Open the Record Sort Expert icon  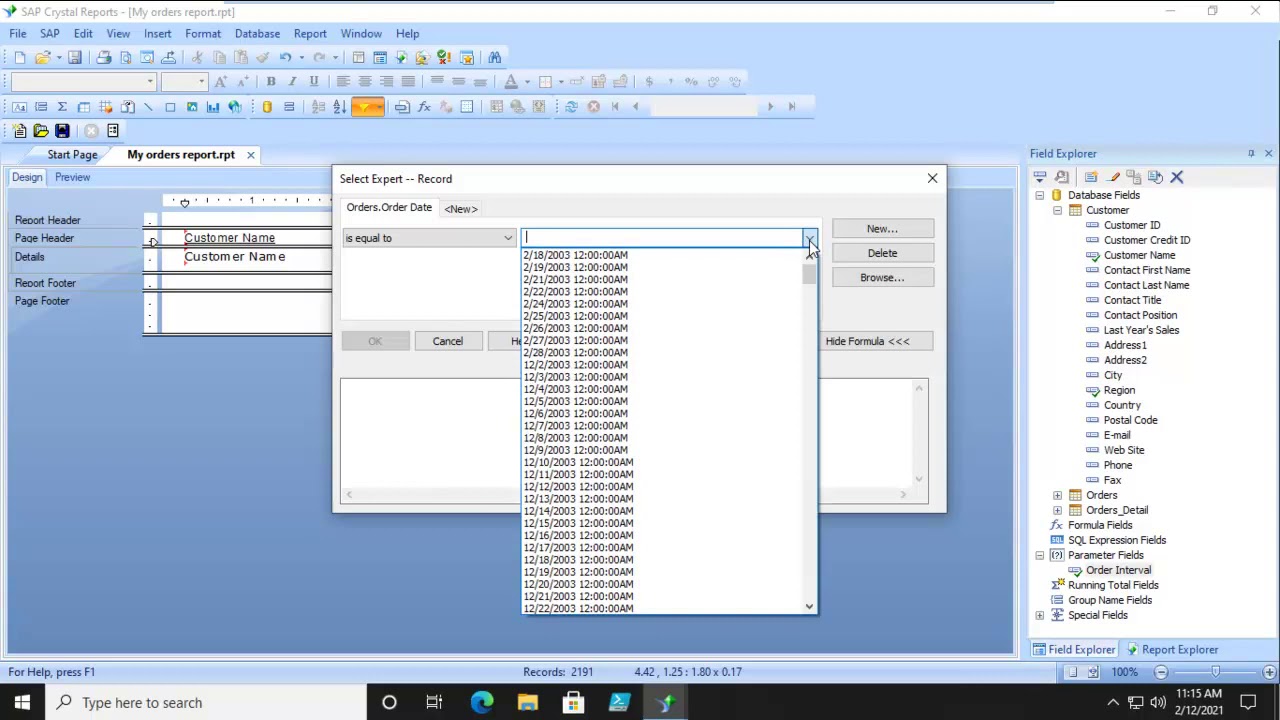pos(340,107)
